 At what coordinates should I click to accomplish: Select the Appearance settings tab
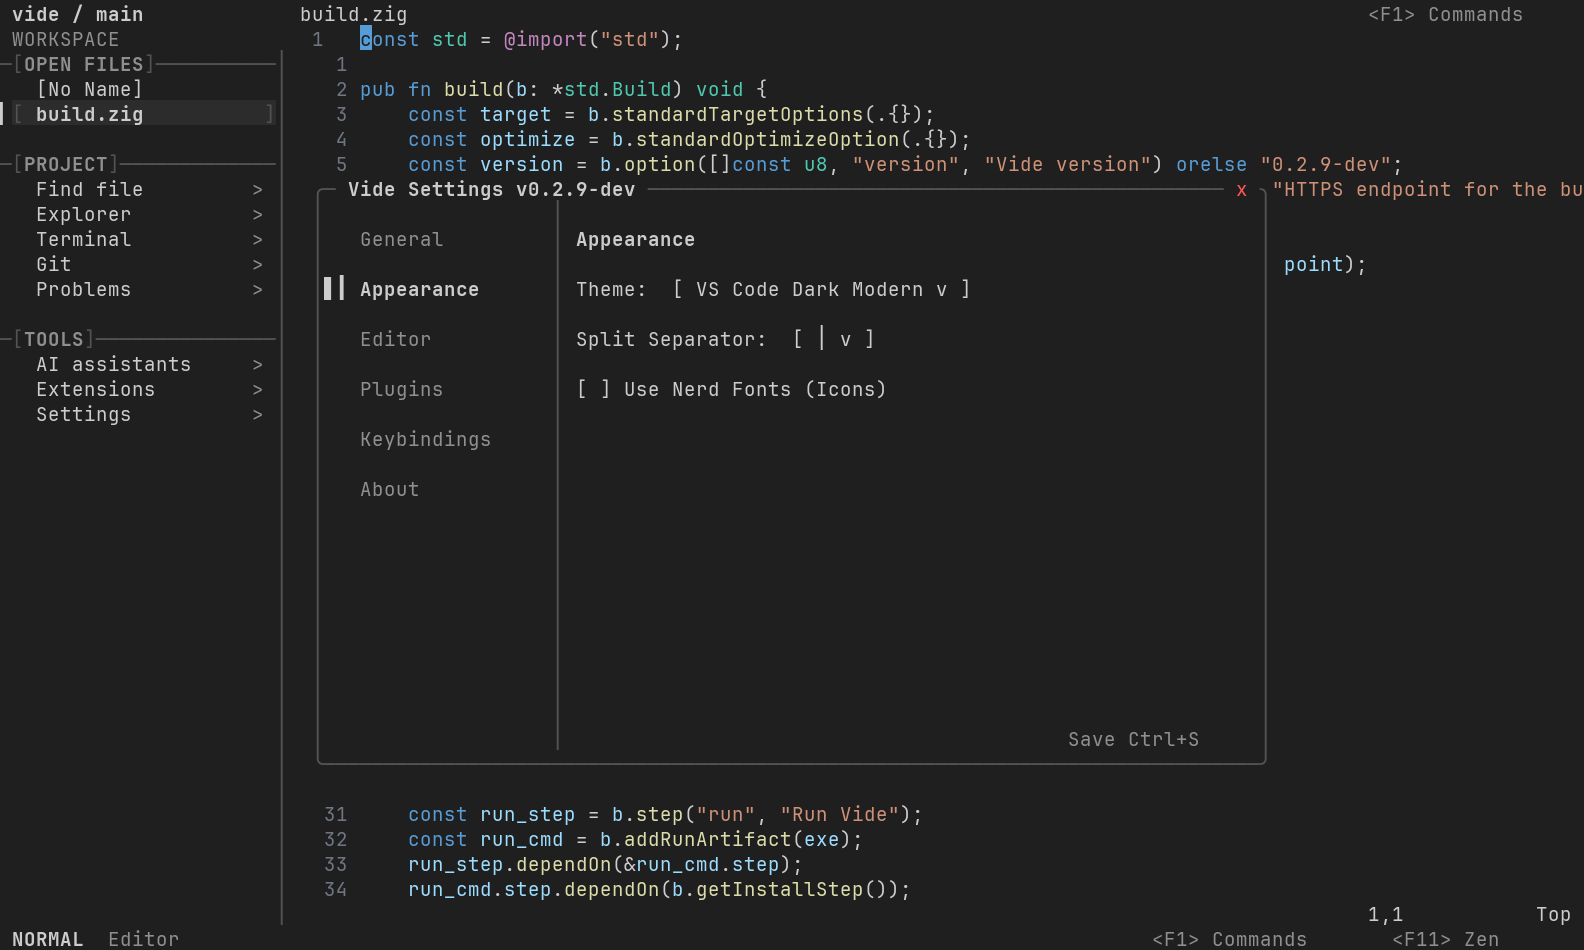point(419,290)
